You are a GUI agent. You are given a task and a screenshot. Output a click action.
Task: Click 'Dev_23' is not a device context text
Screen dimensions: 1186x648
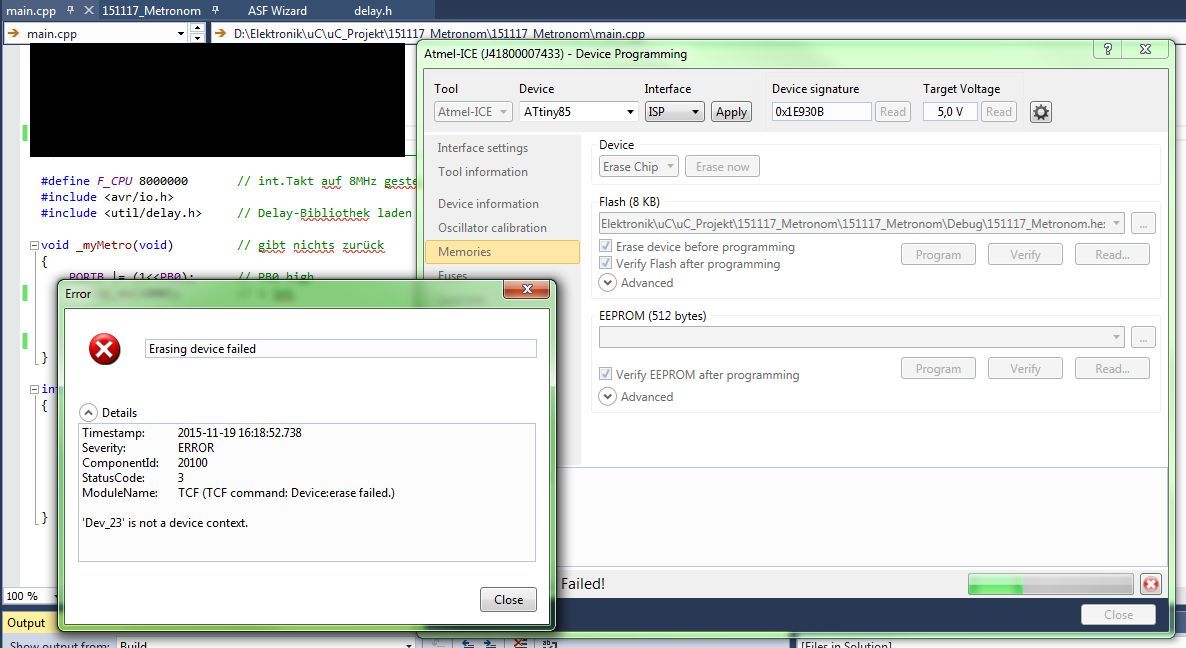165,522
